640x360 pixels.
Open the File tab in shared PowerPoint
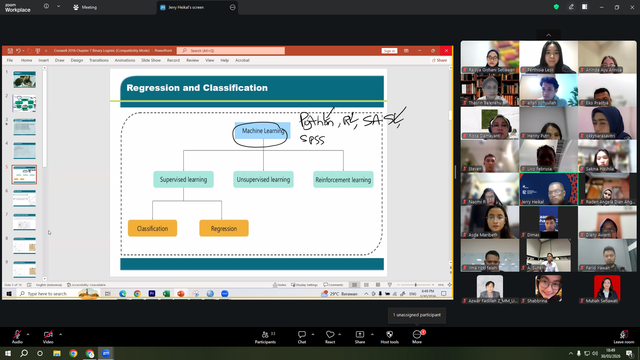(x=10, y=60)
